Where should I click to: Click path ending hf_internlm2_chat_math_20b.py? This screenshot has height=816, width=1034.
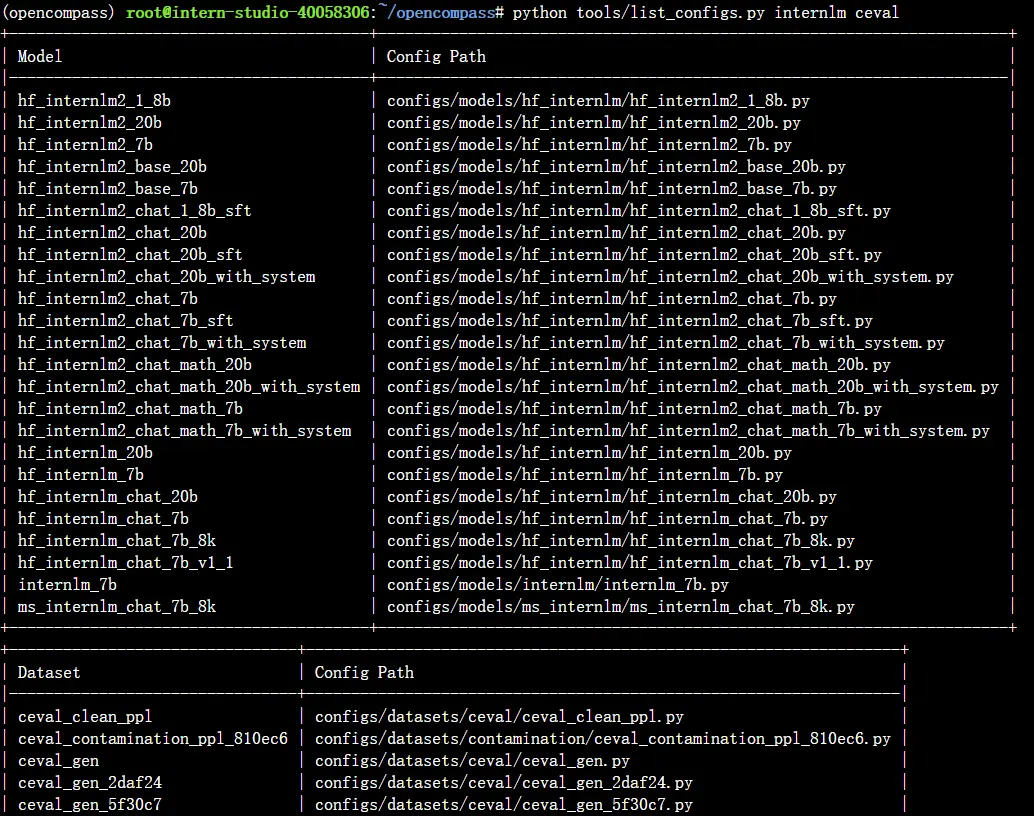638,364
